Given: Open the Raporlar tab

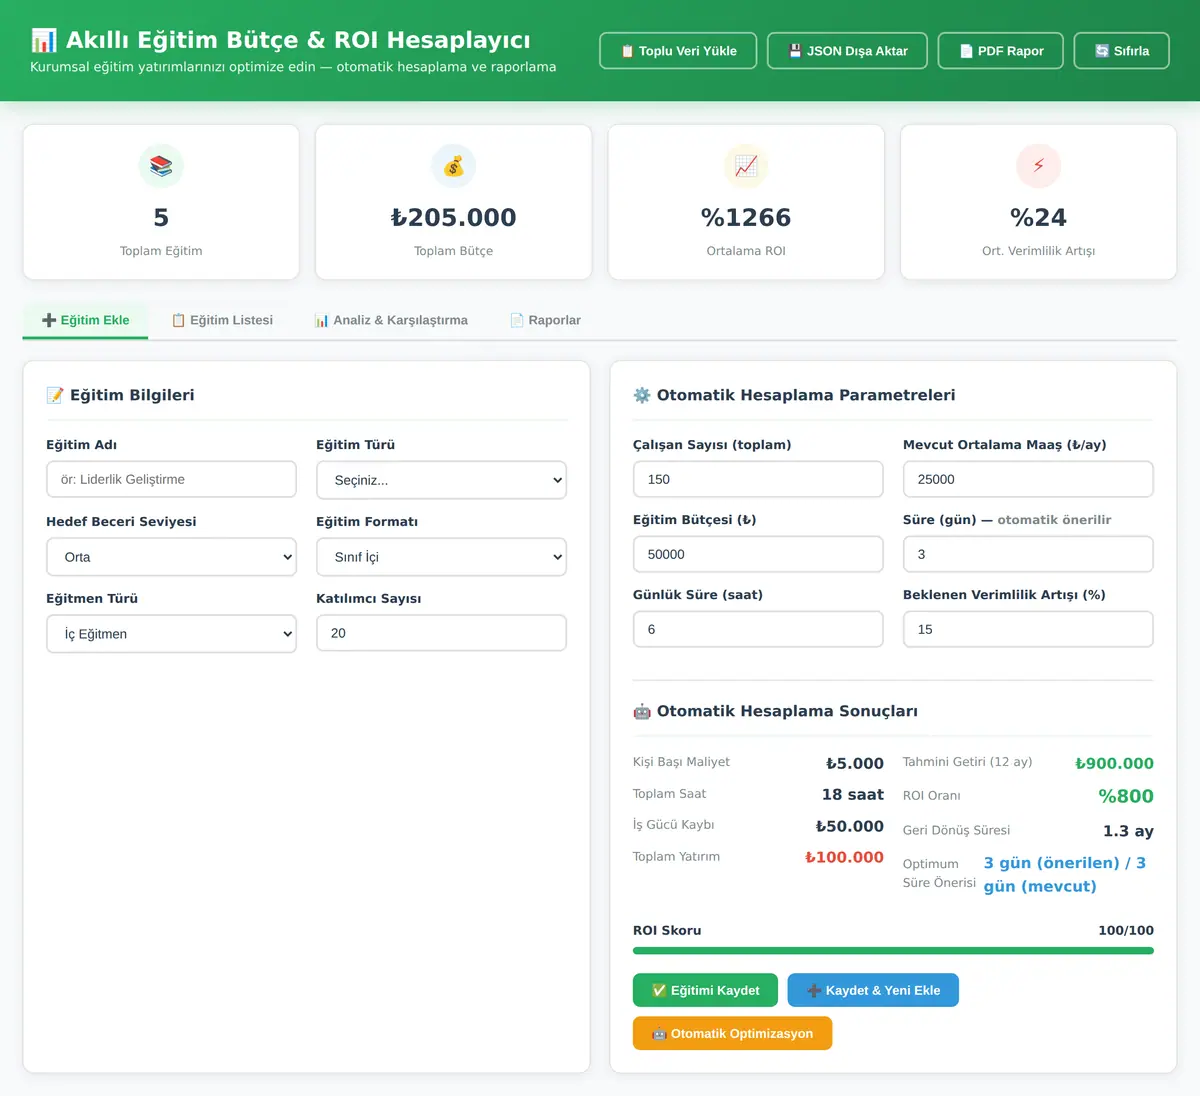Looking at the screenshot, I should pos(545,320).
